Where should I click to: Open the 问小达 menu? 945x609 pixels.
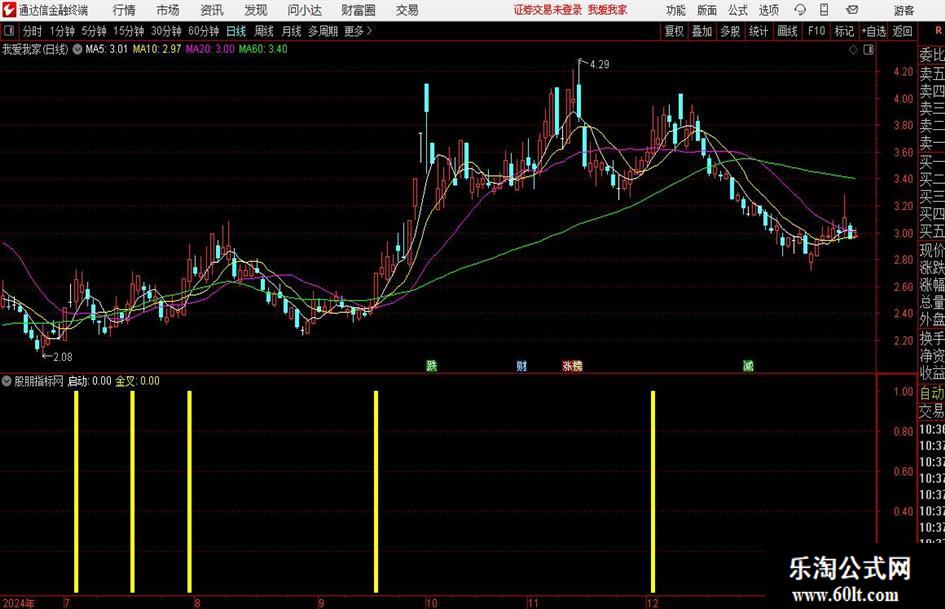point(304,10)
